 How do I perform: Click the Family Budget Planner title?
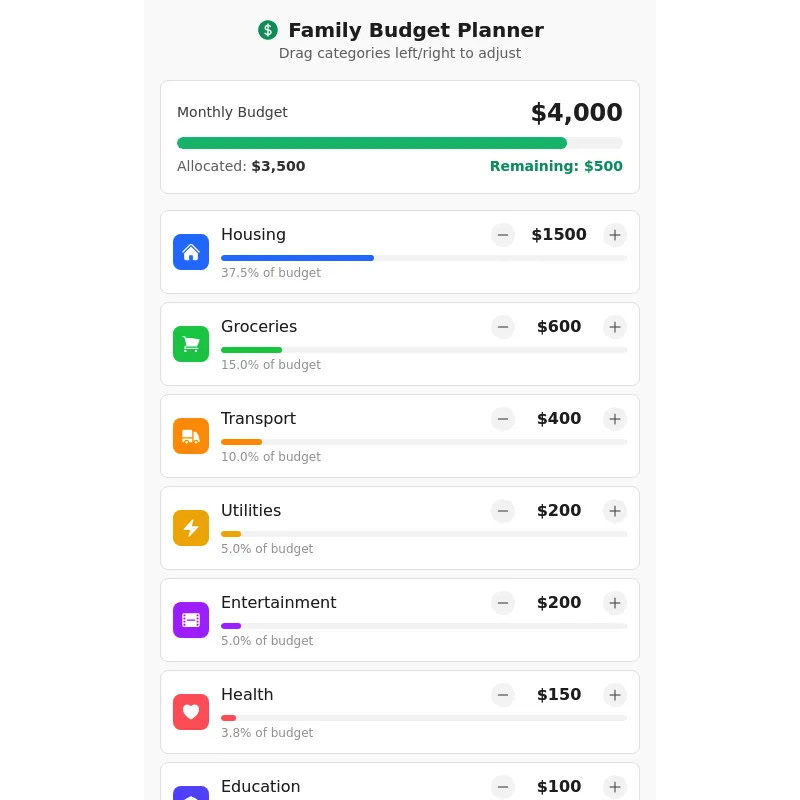(x=416, y=30)
